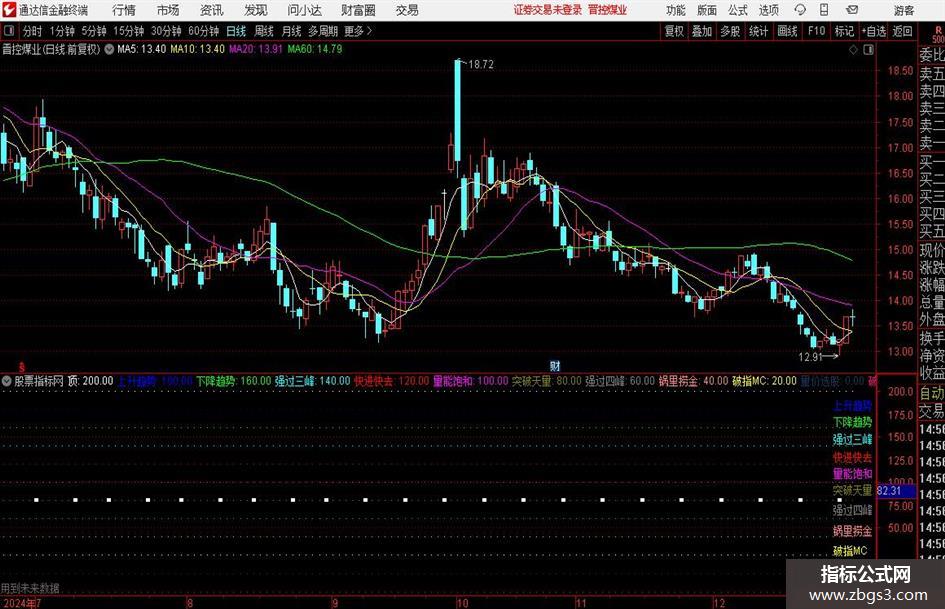Expand 更多 period options
Viewport: 945px width, 609px height.
click(x=358, y=31)
